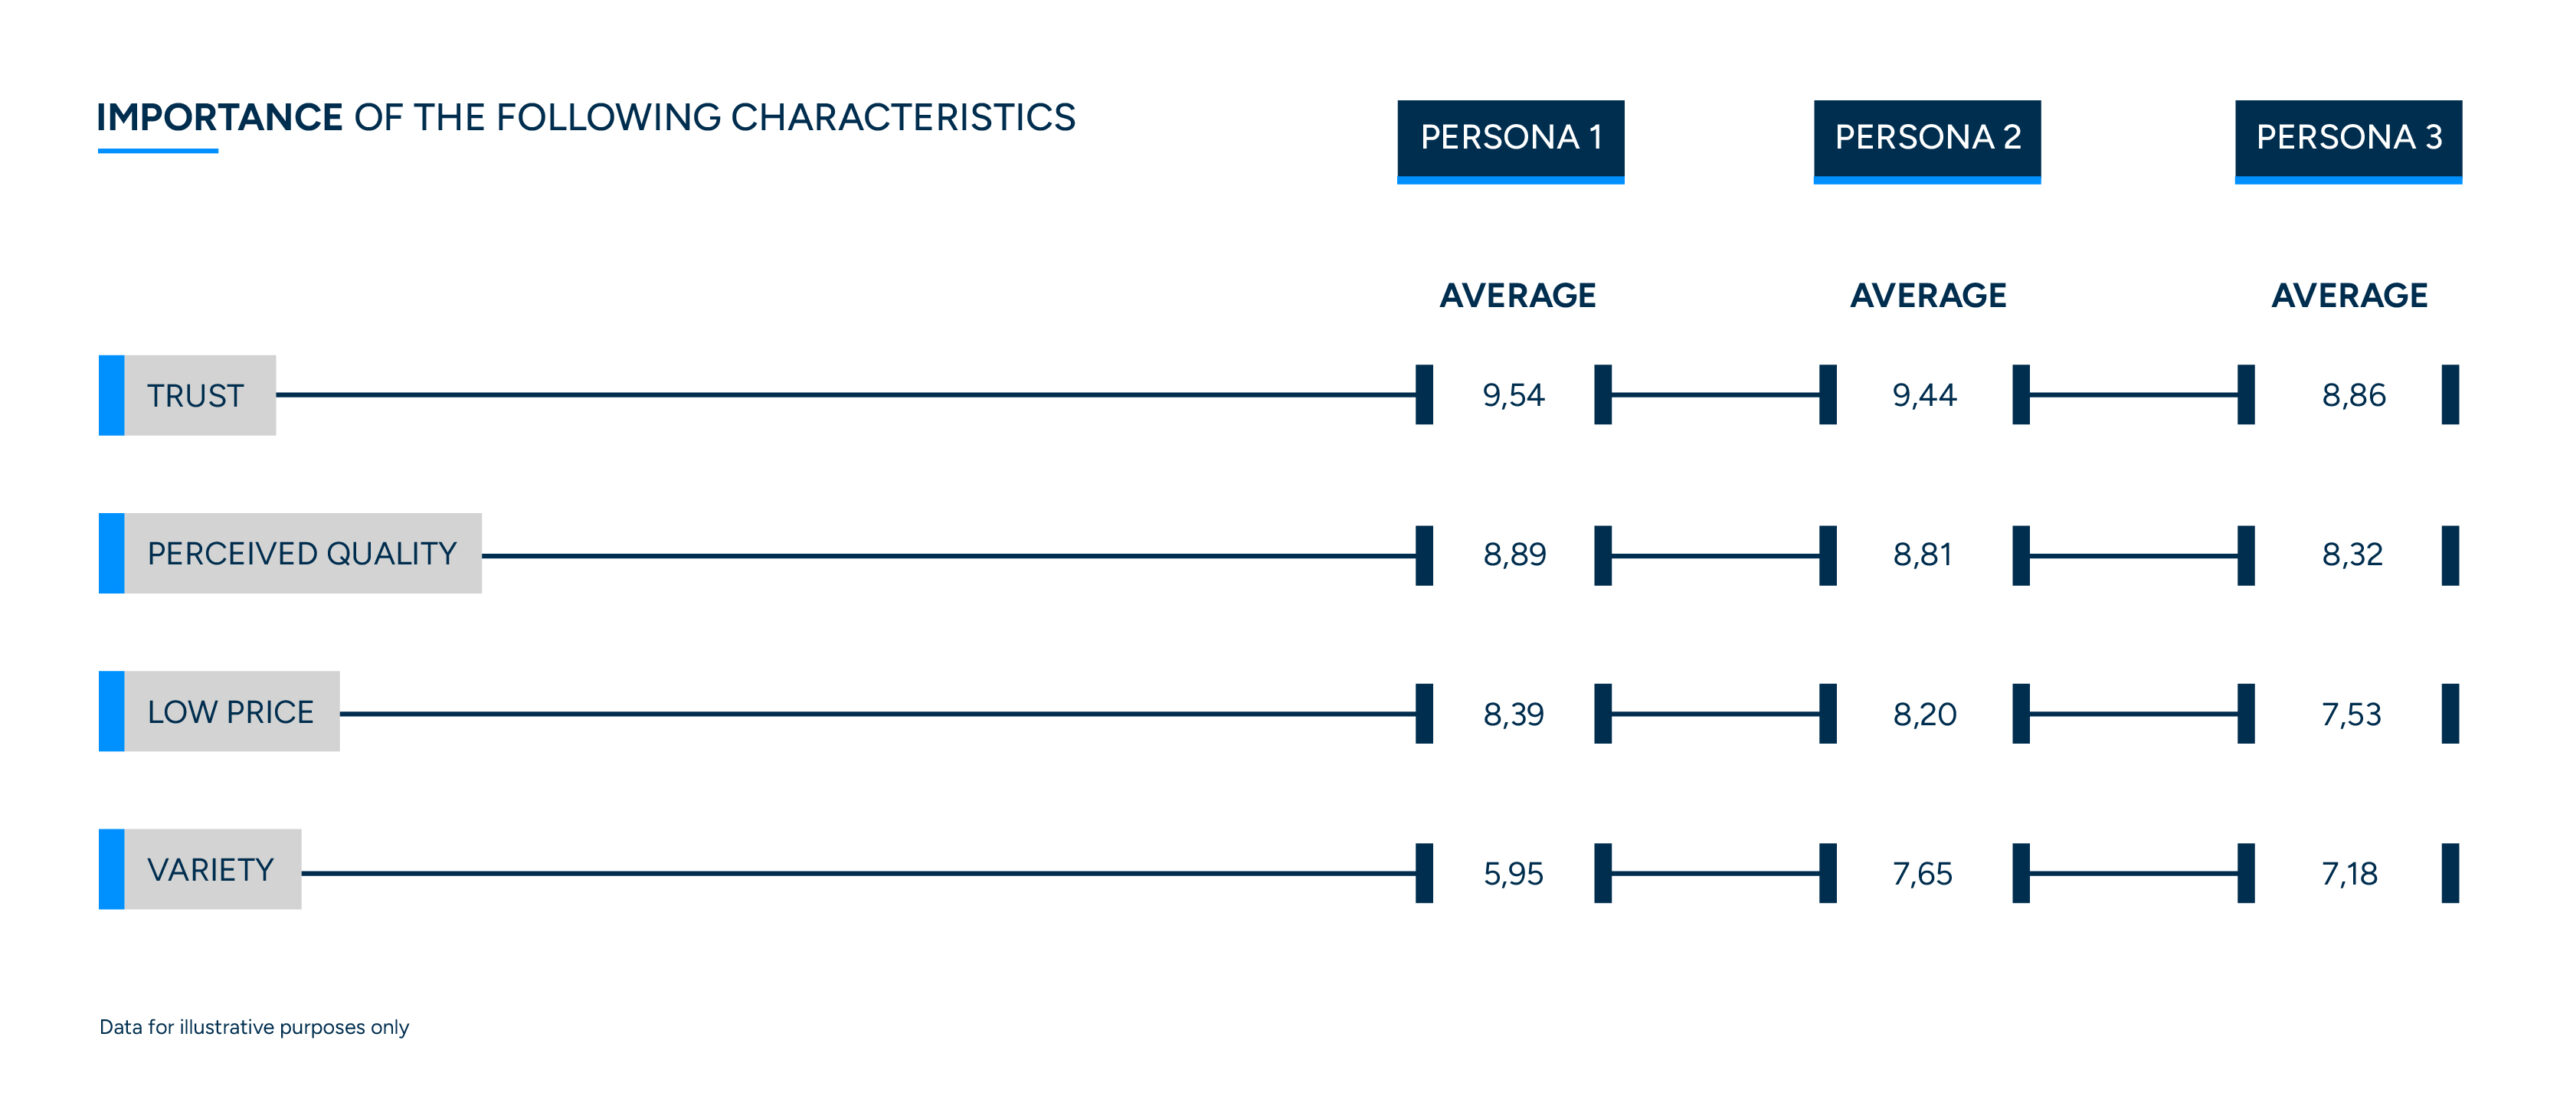
Task: Select the PERSONA 2 header
Action: (x=1927, y=138)
